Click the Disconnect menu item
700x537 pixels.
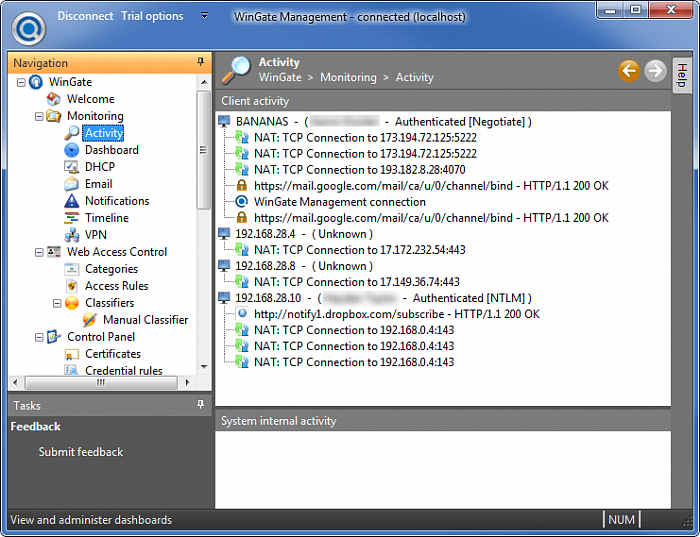85,16
